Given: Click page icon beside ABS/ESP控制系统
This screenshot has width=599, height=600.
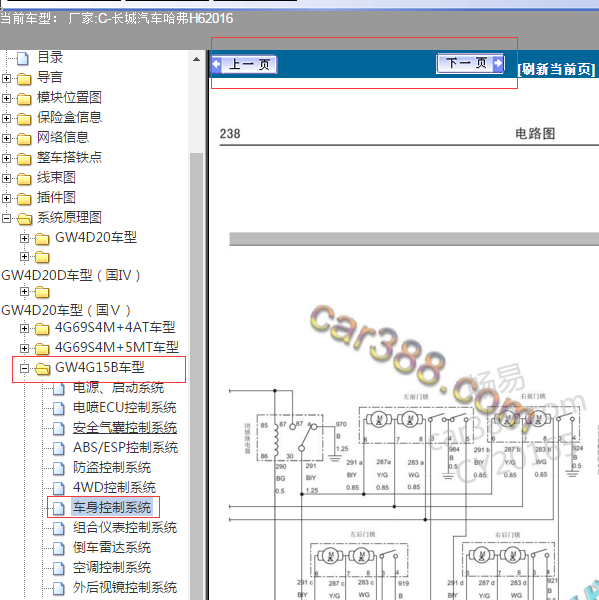Looking at the screenshot, I should coord(59,448).
